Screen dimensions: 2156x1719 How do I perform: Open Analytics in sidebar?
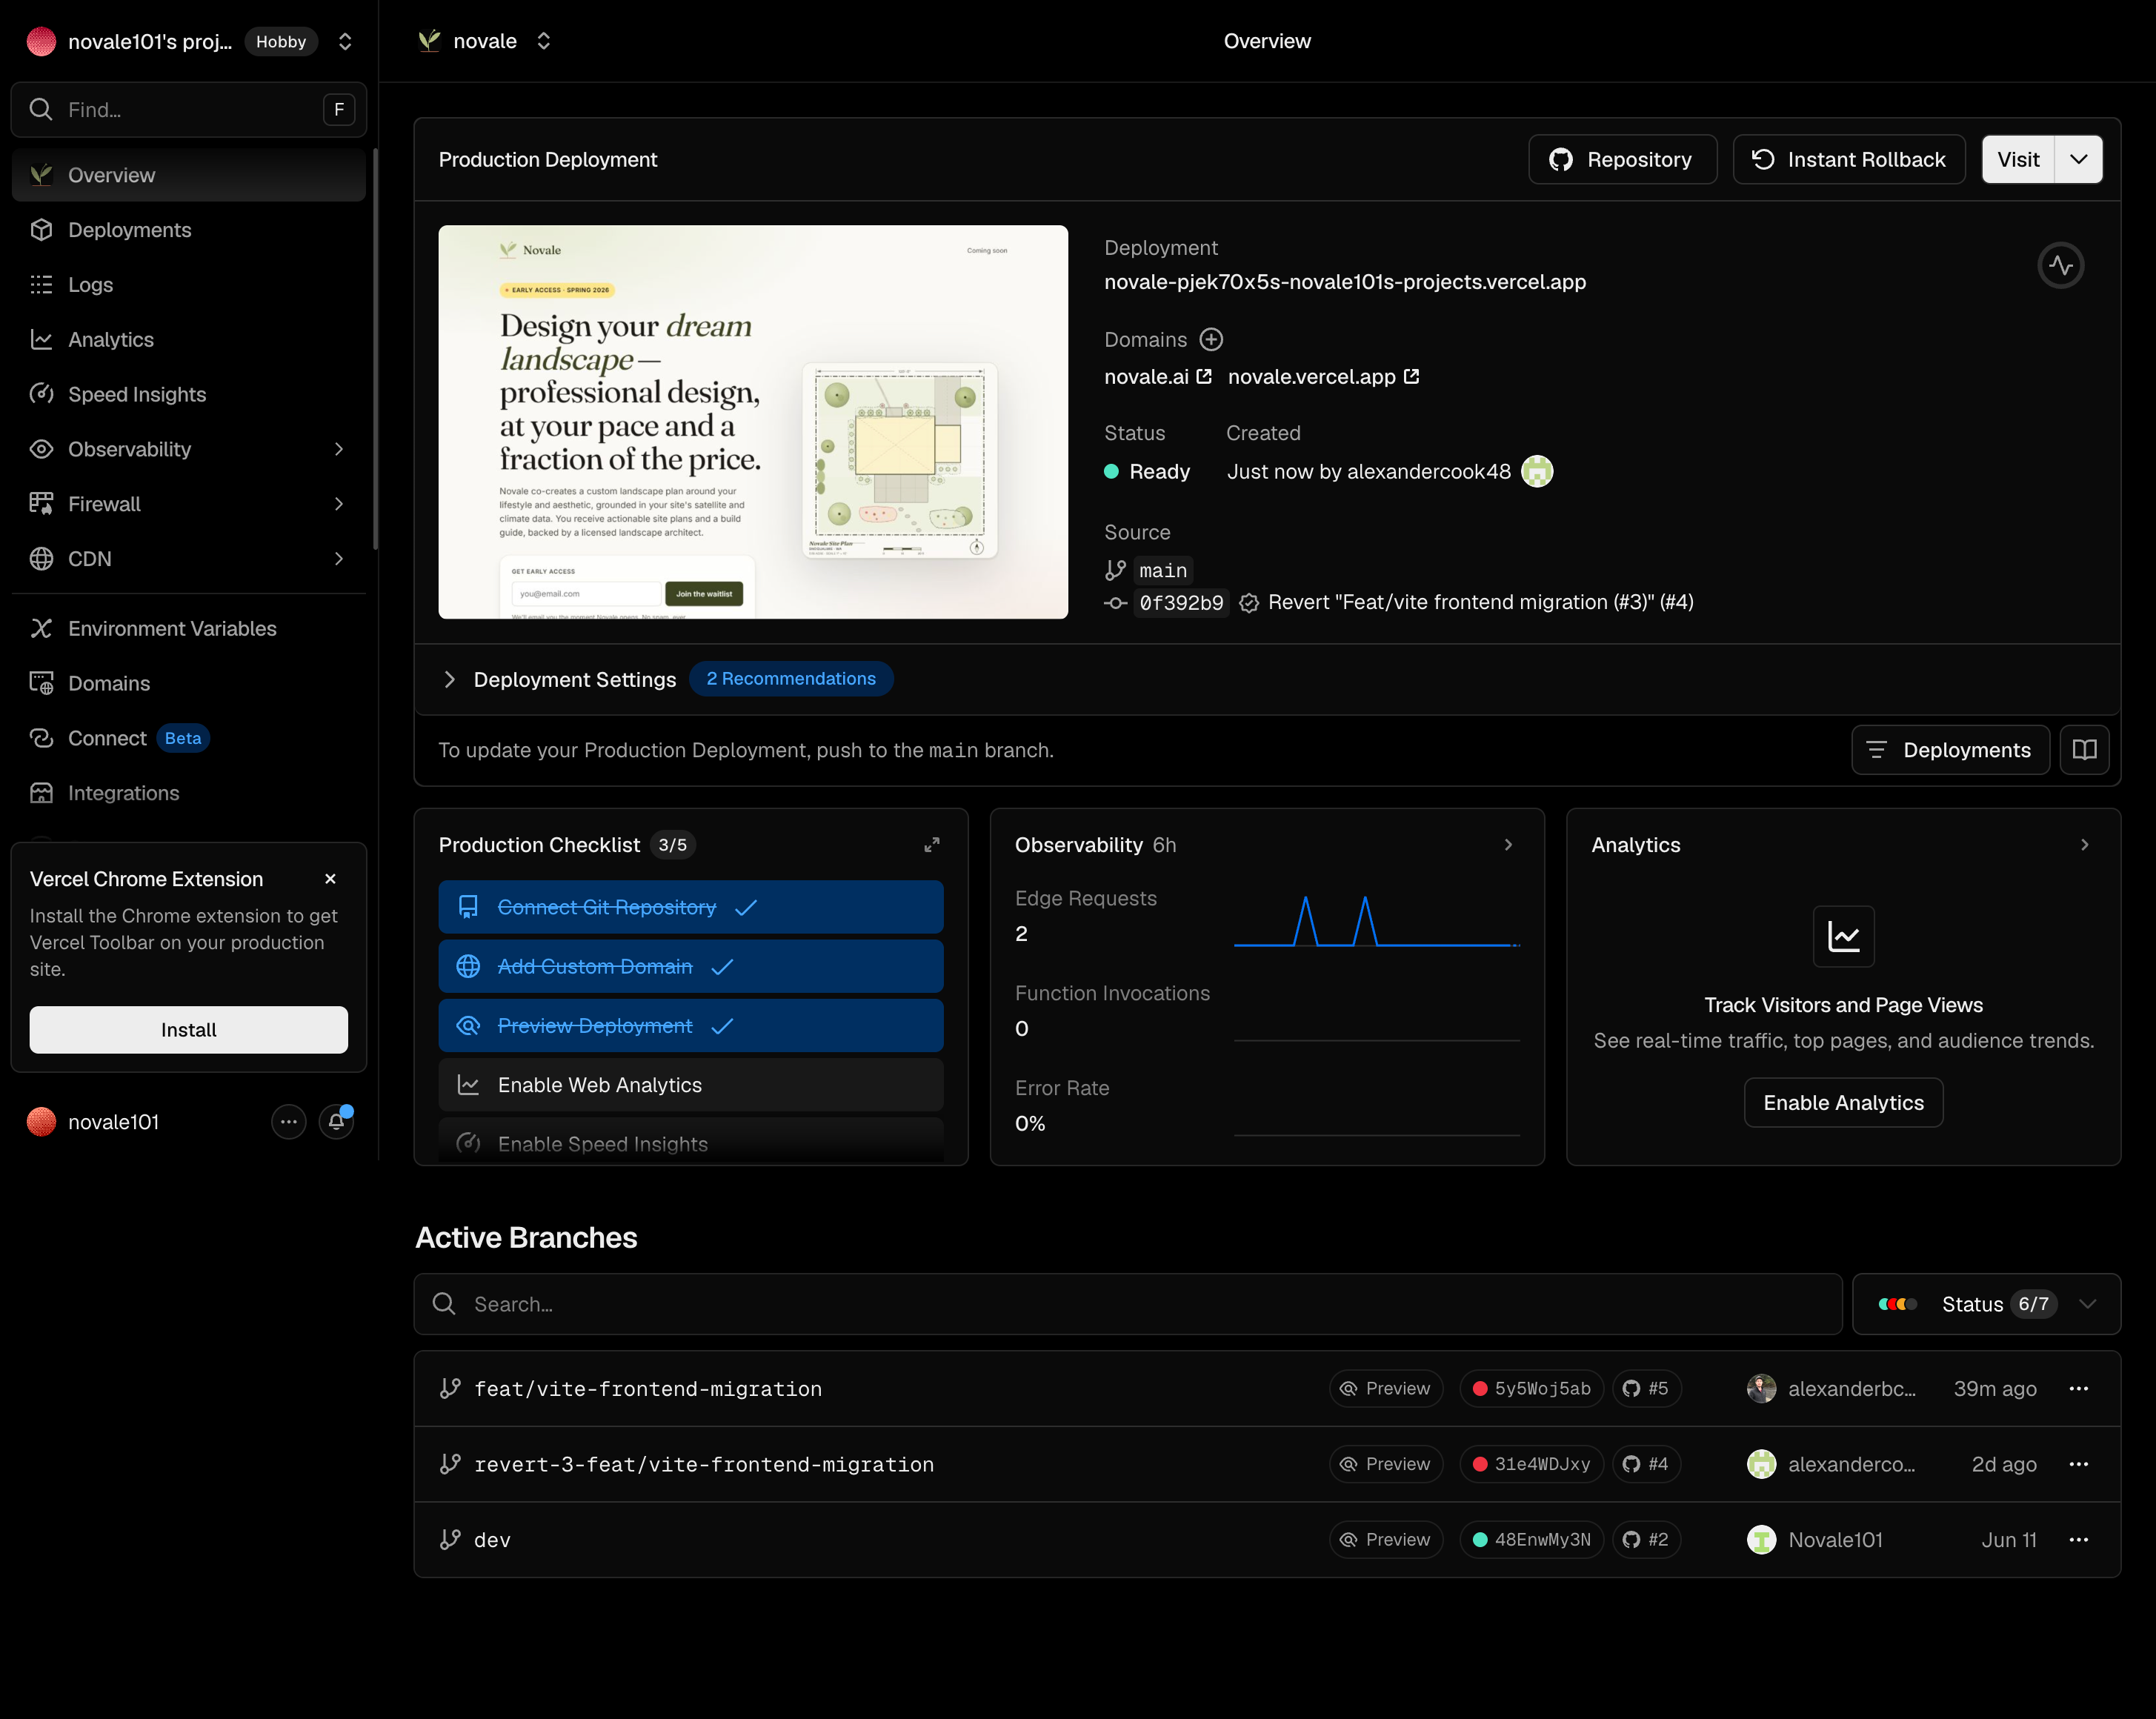(188, 340)
